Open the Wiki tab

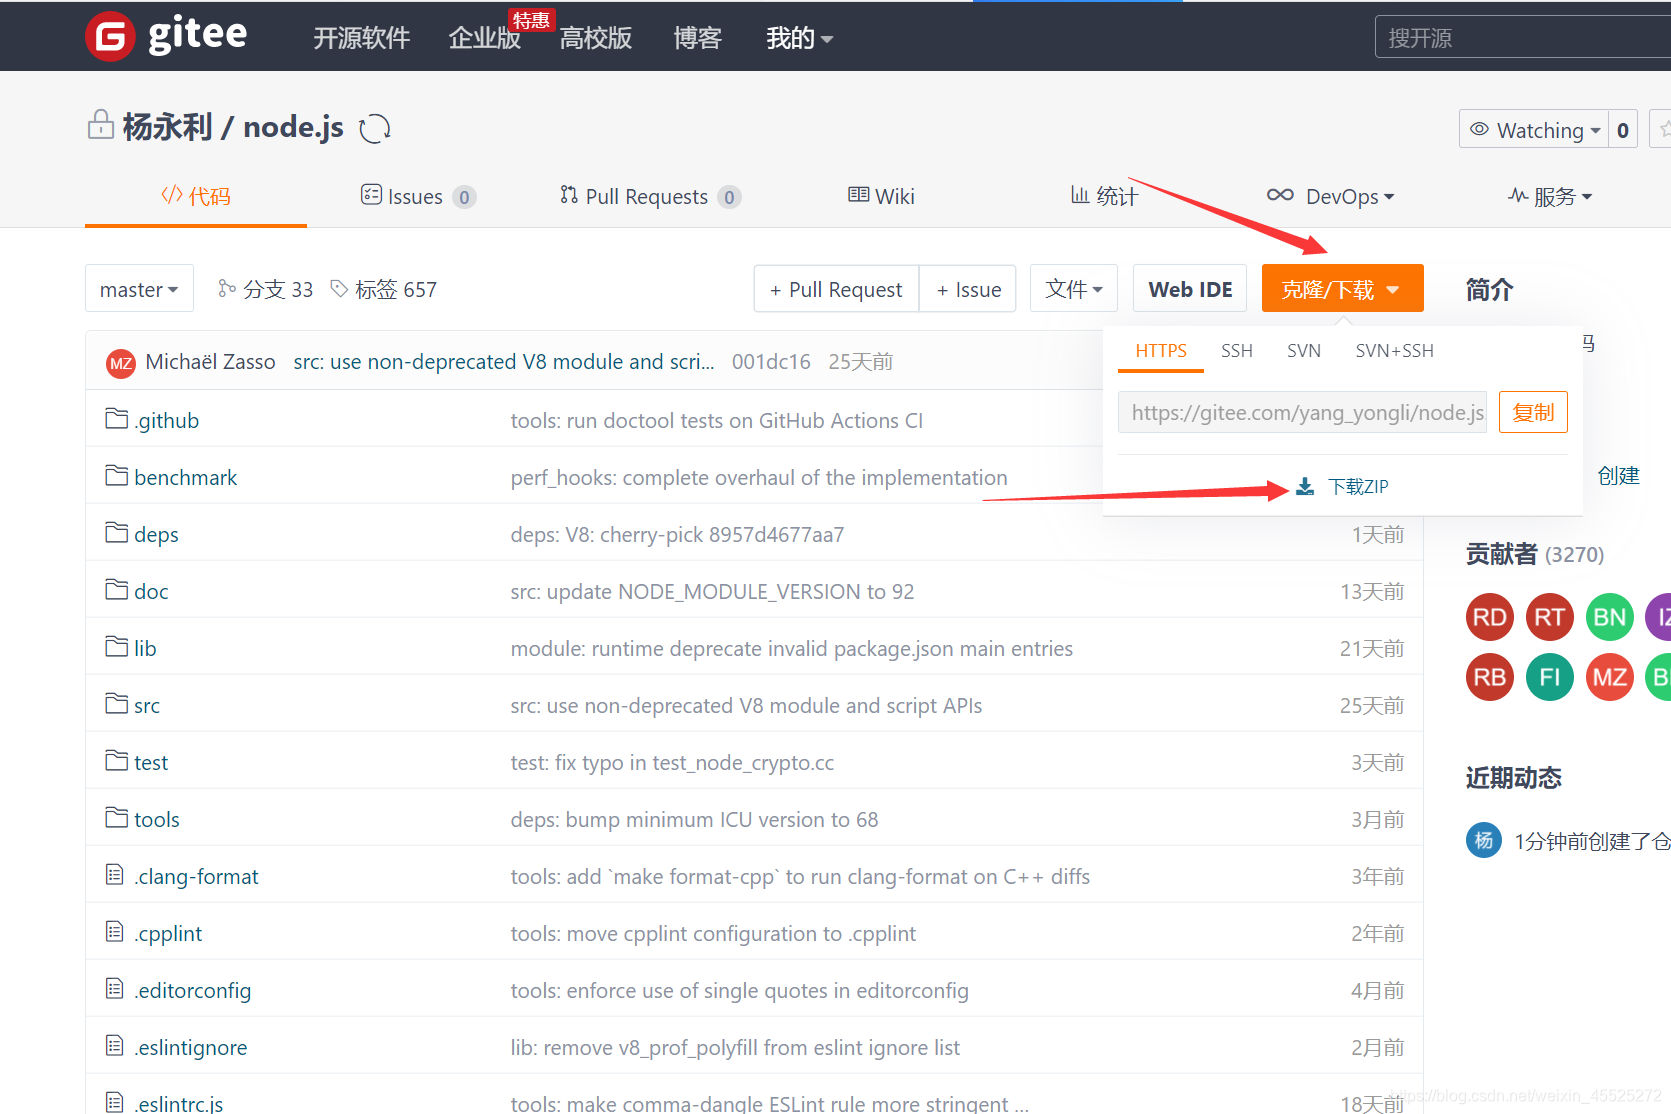coord(881,196)
